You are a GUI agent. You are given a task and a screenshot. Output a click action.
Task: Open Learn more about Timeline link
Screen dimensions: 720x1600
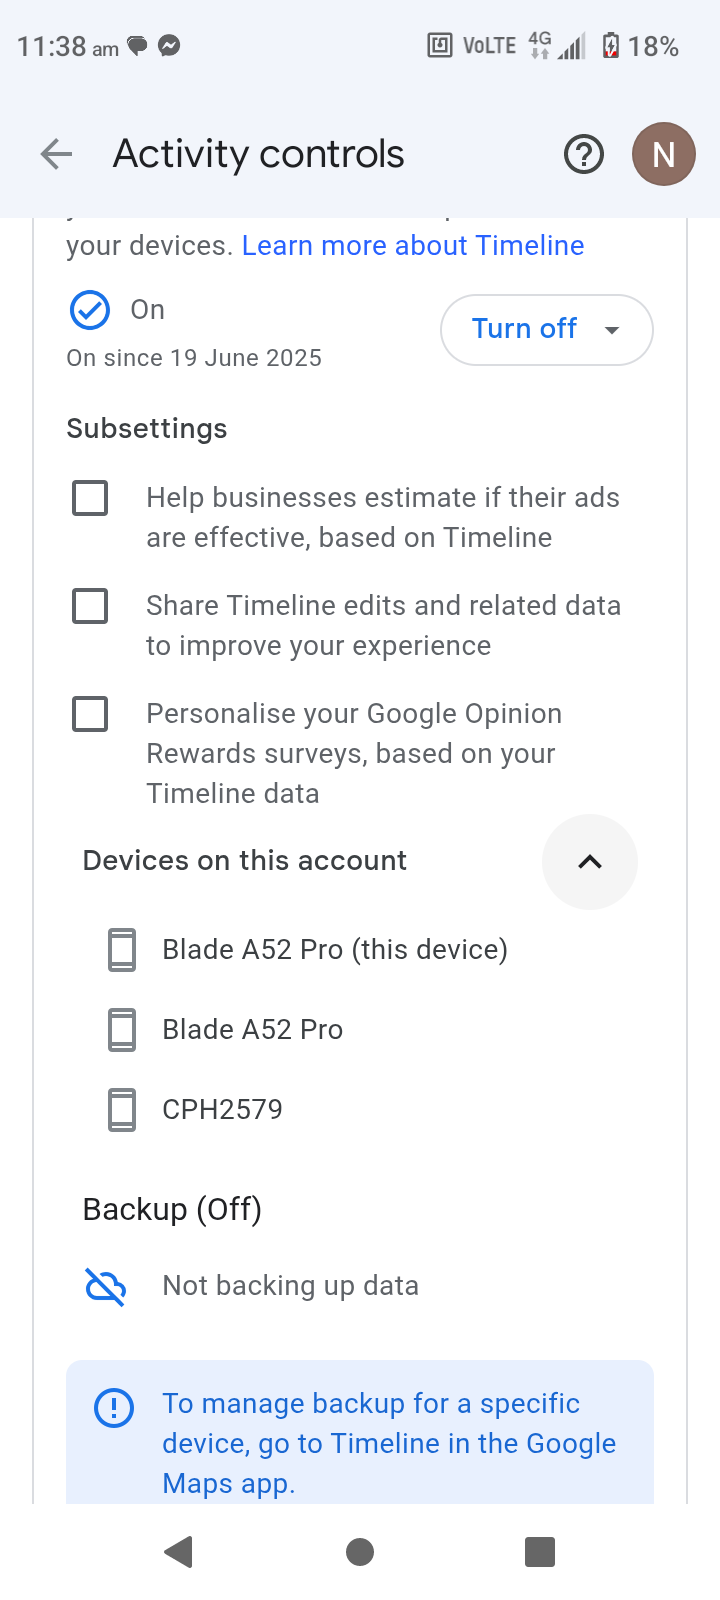(413, 246)
